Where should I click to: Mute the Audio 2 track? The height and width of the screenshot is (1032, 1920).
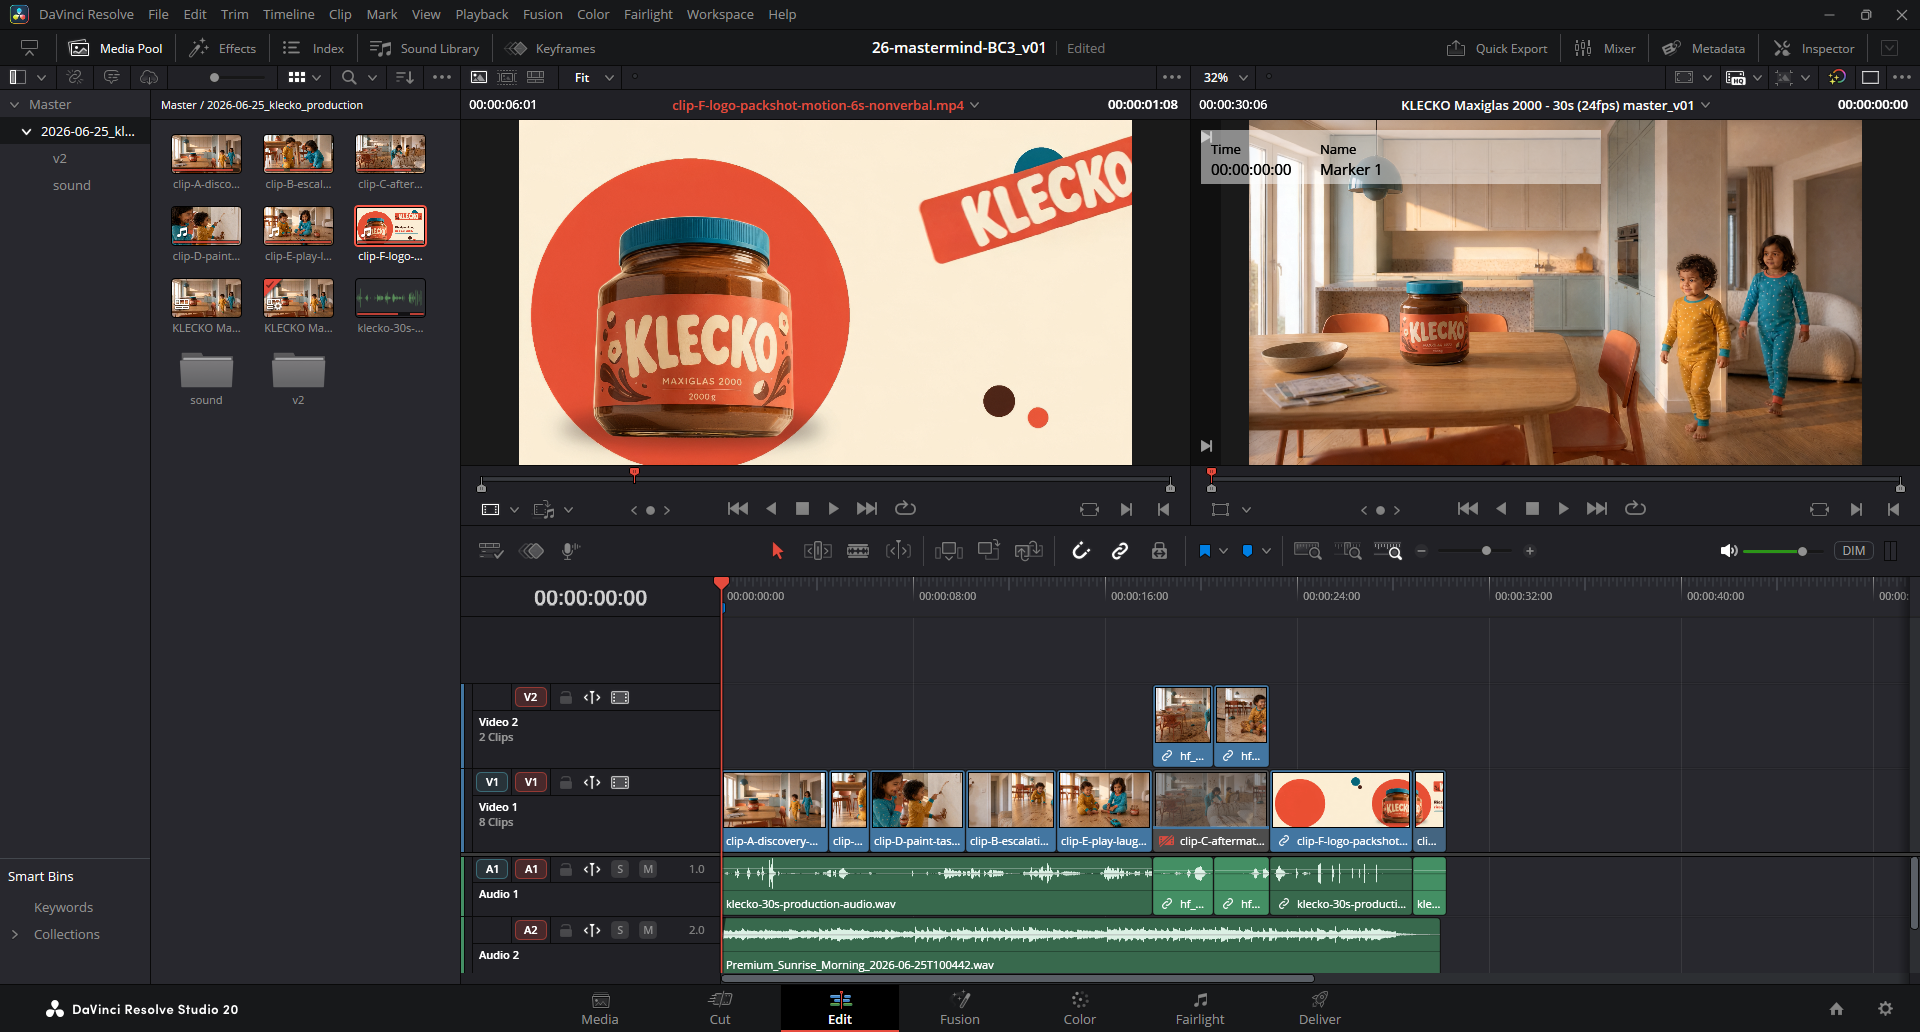click(648, 930)
